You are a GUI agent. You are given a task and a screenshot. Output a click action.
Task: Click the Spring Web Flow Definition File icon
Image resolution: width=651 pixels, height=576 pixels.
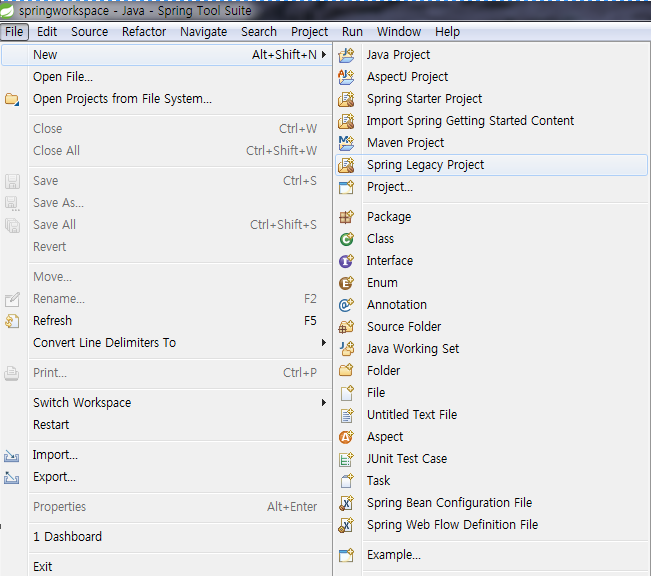[x=346, y=525]
